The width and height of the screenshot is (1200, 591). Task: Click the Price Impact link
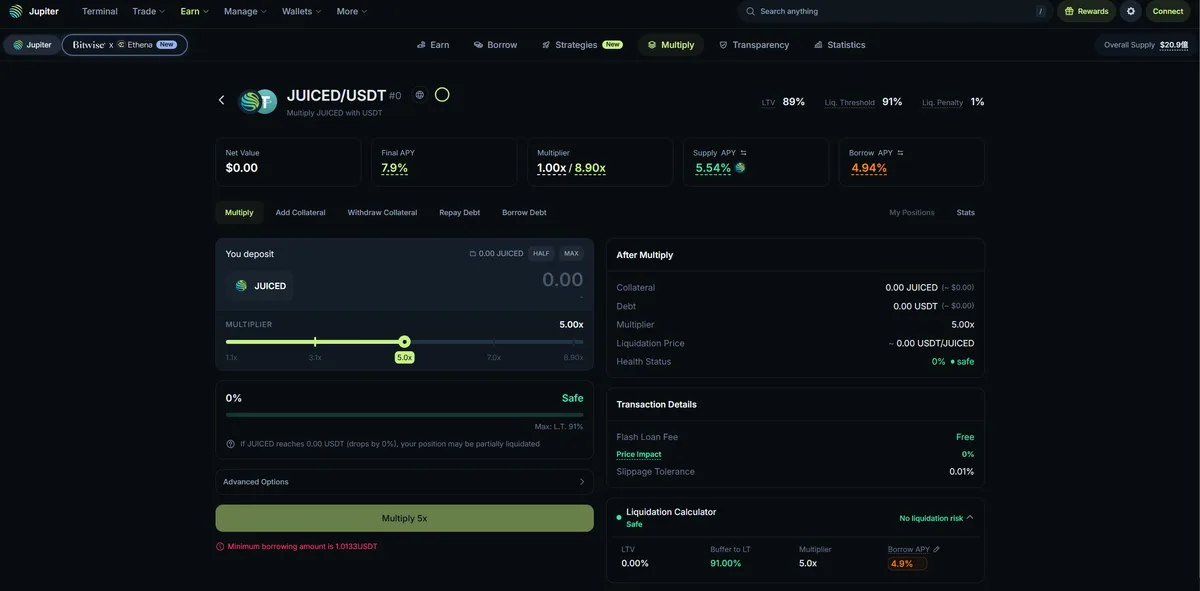point(639,454)
